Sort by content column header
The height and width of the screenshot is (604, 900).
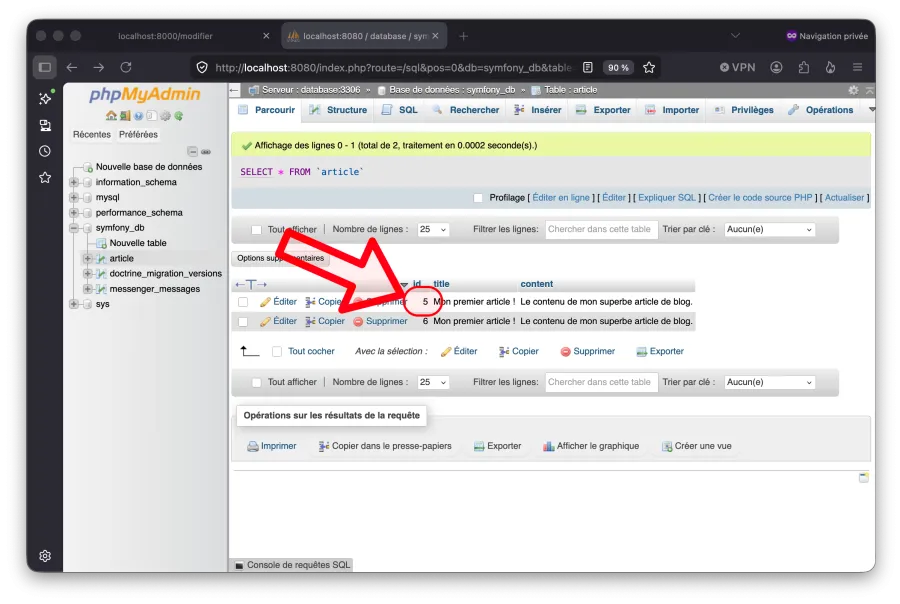[x=537, y=284]
